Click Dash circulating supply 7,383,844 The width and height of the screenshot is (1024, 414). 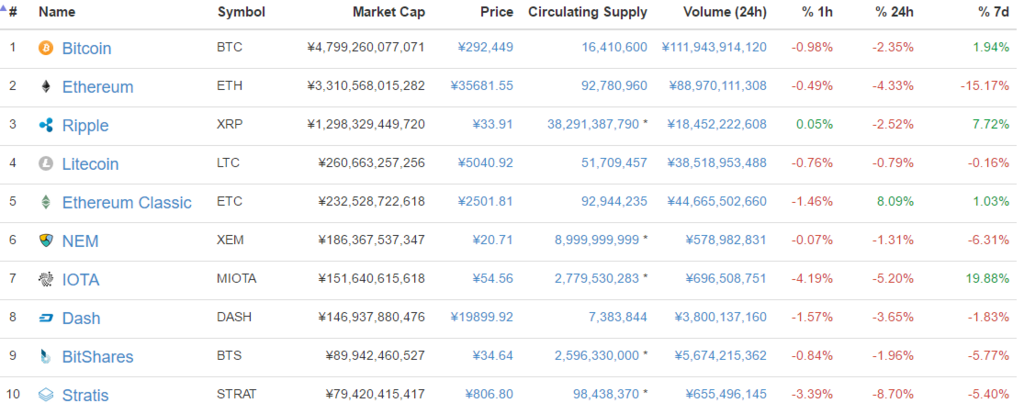[618, 317]
